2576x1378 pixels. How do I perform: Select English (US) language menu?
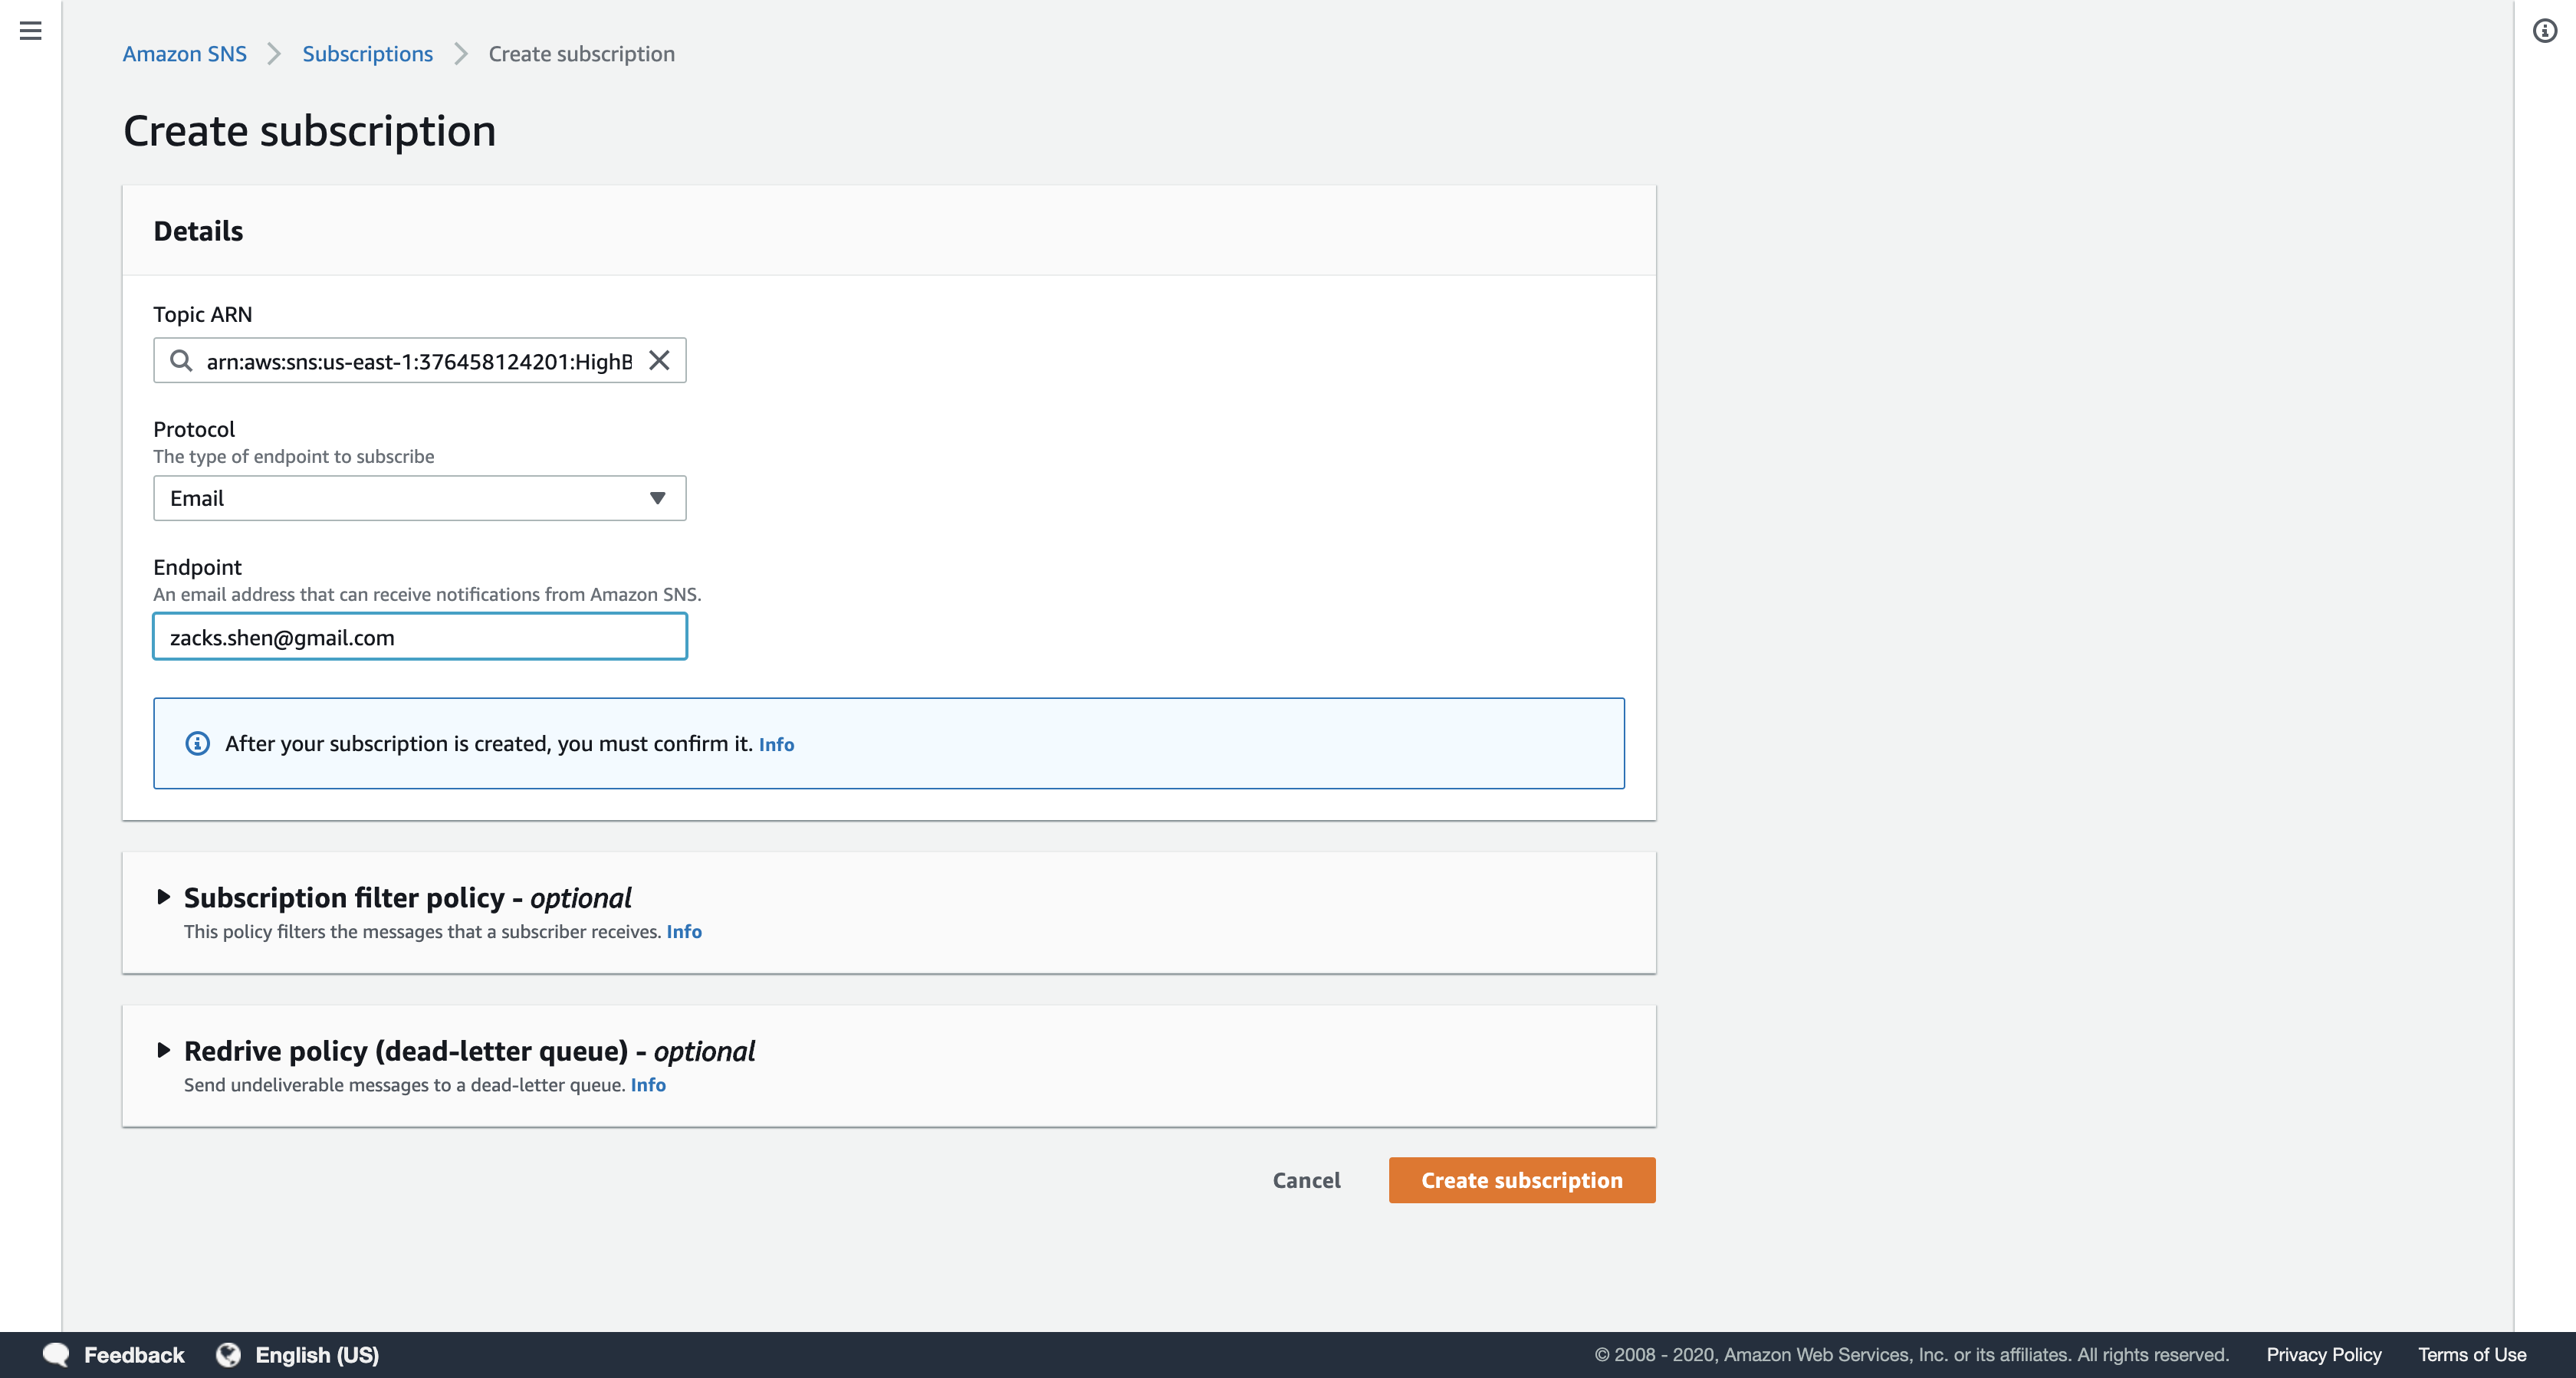pos(317,1355)
